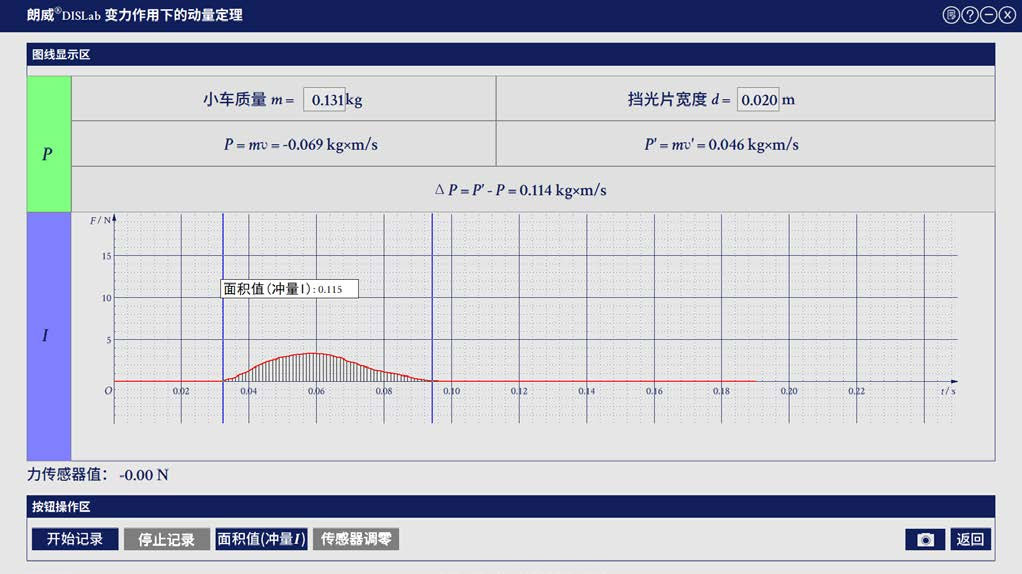Image resolution: width=1022 pixels, height=574 pixels.
Task: Select the blue I impulse panel label
Action: click(x=48, y=336)
